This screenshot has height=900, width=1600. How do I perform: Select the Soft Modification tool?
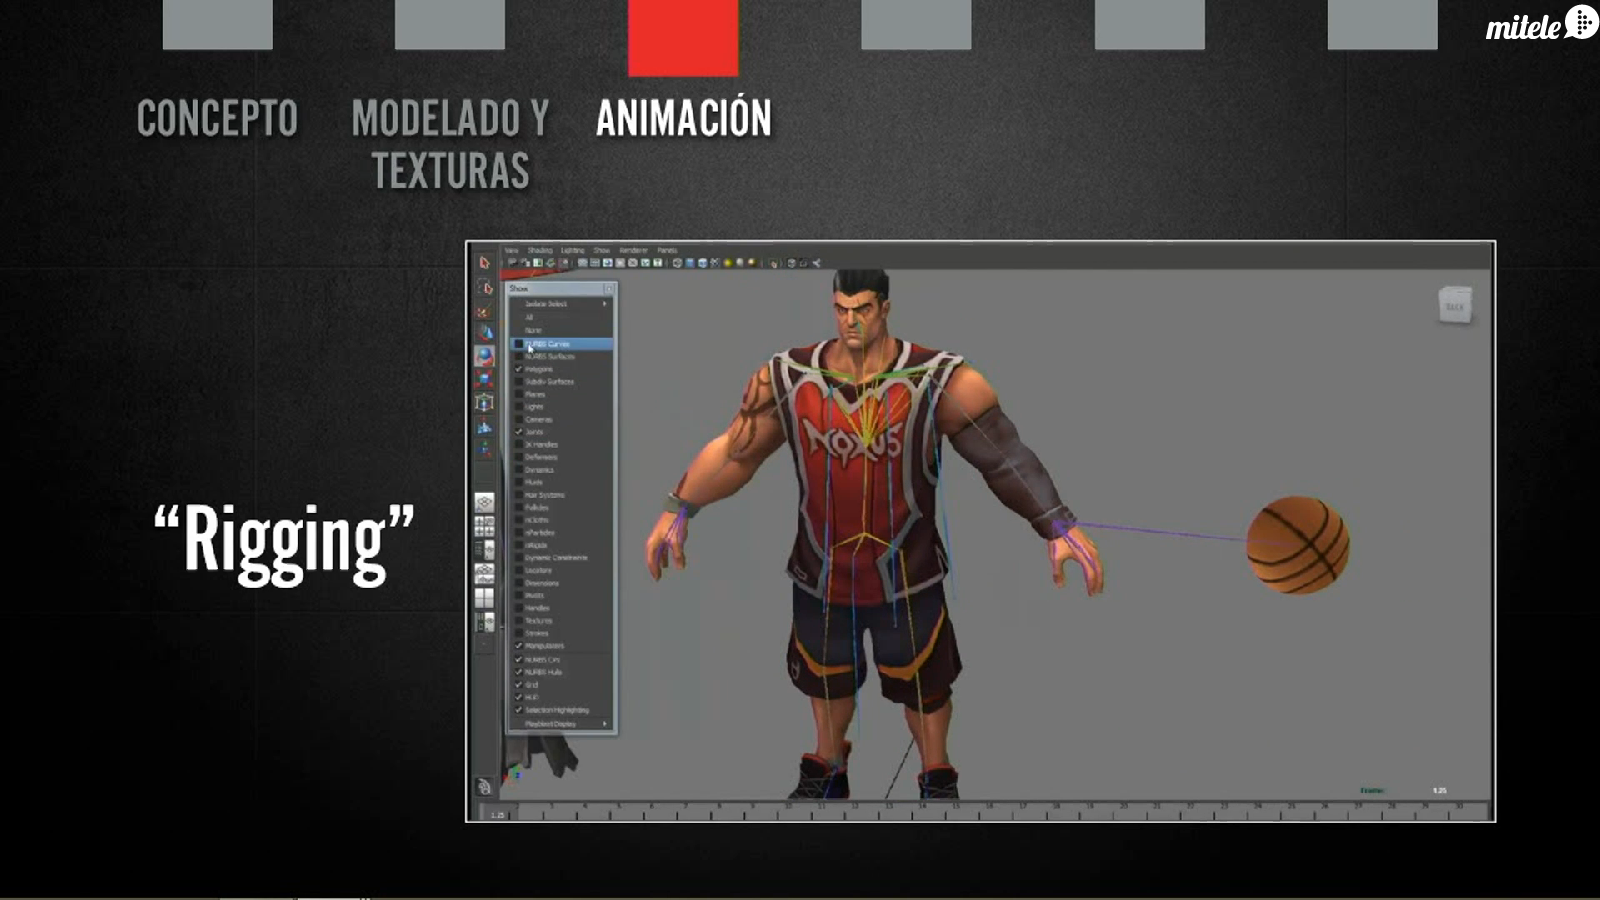tap(484, 427)
